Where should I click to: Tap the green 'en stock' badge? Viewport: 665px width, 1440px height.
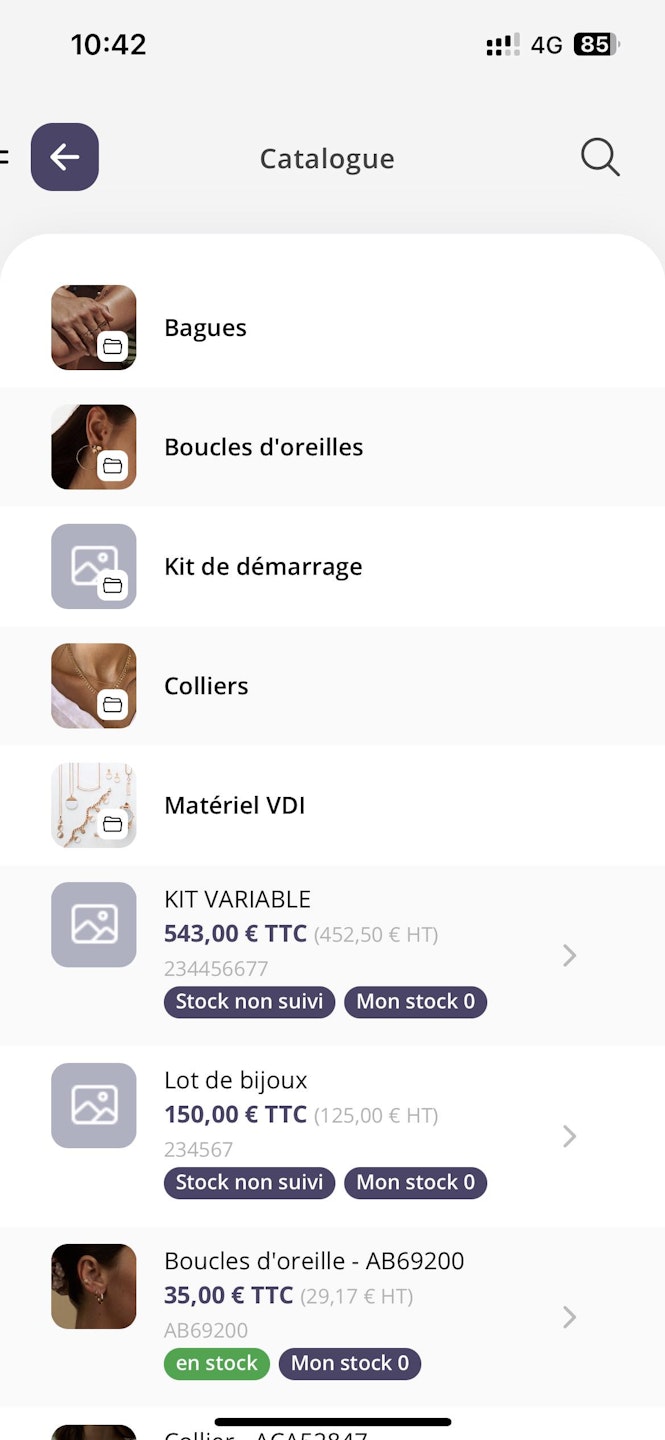point(217,1363)
